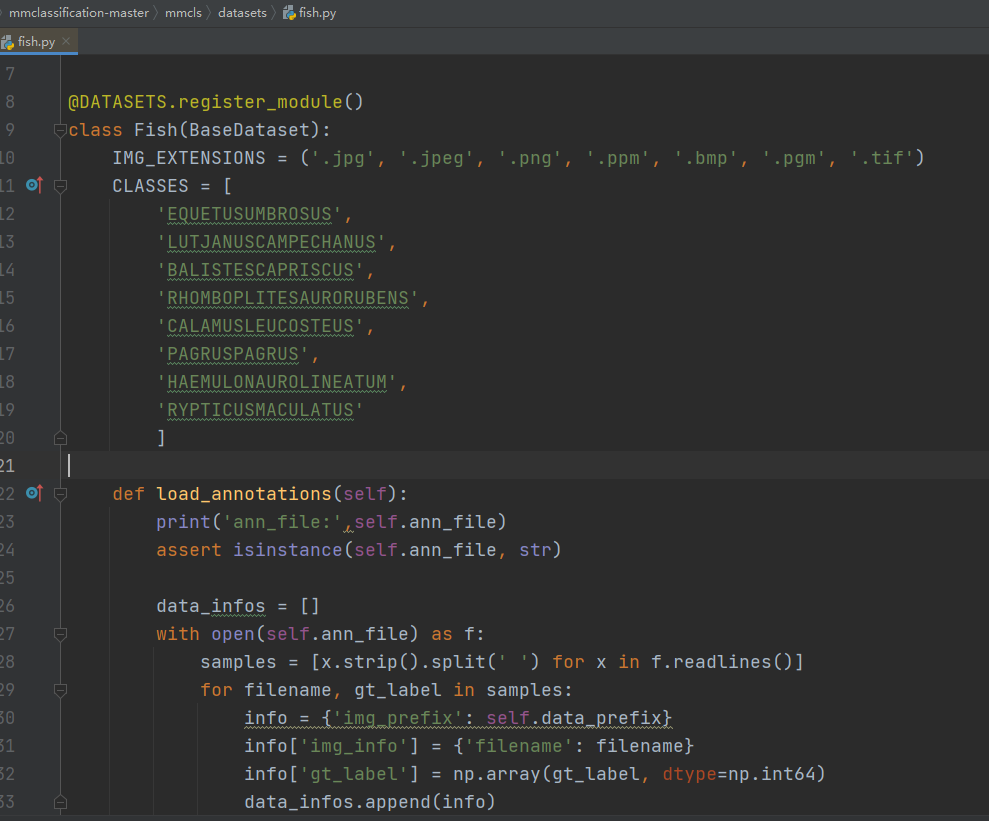Click the Python file icon in fish.py tab
This screenshot has height=821, width=989.
(x=8, y=42)
